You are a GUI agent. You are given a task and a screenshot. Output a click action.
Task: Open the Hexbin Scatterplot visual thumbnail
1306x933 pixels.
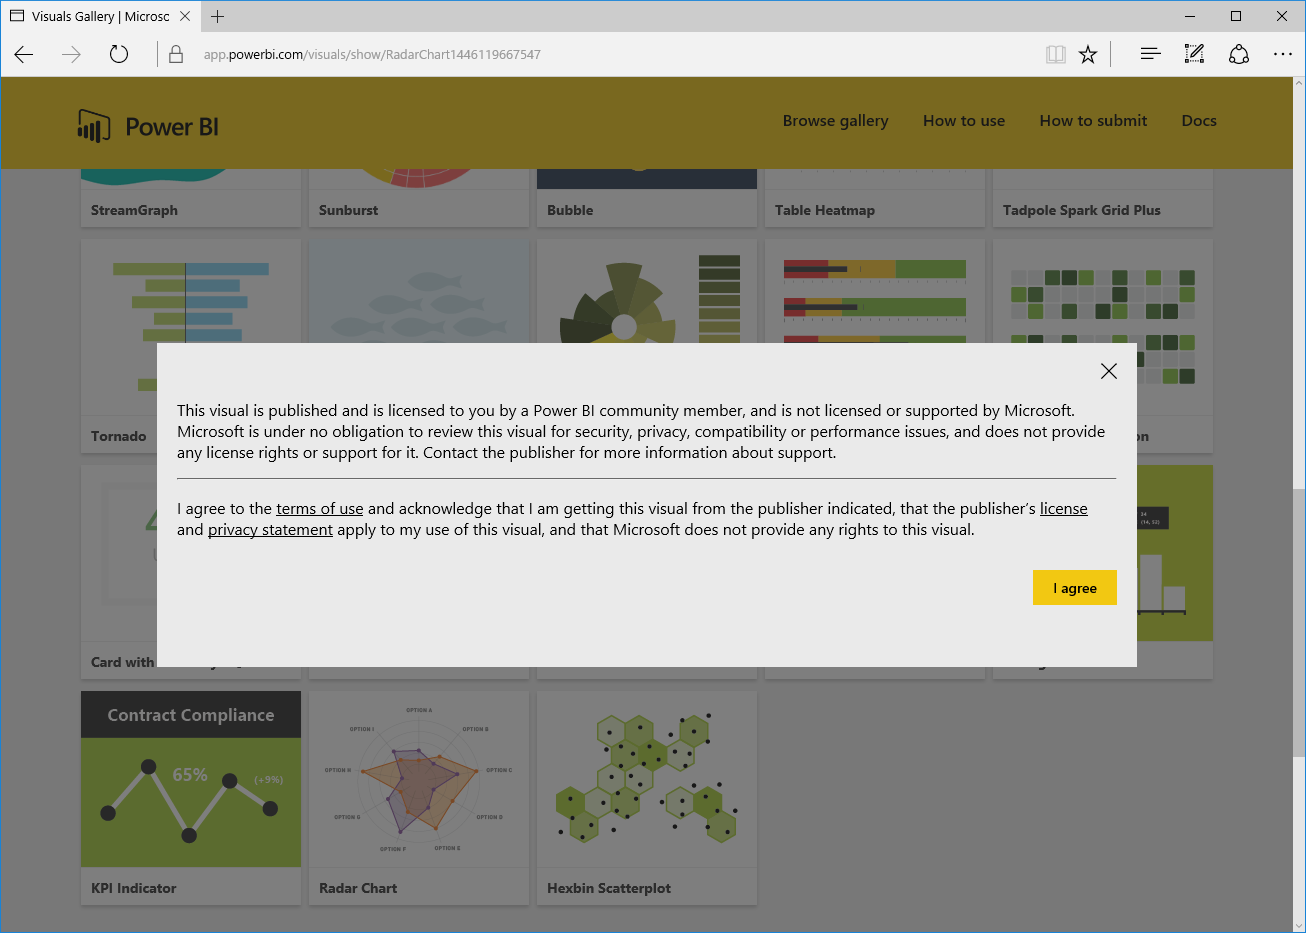coord(647,779)
